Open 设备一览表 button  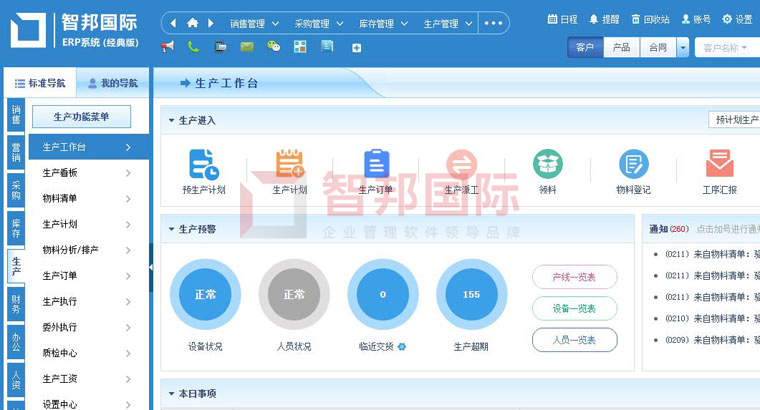(574, 308)
